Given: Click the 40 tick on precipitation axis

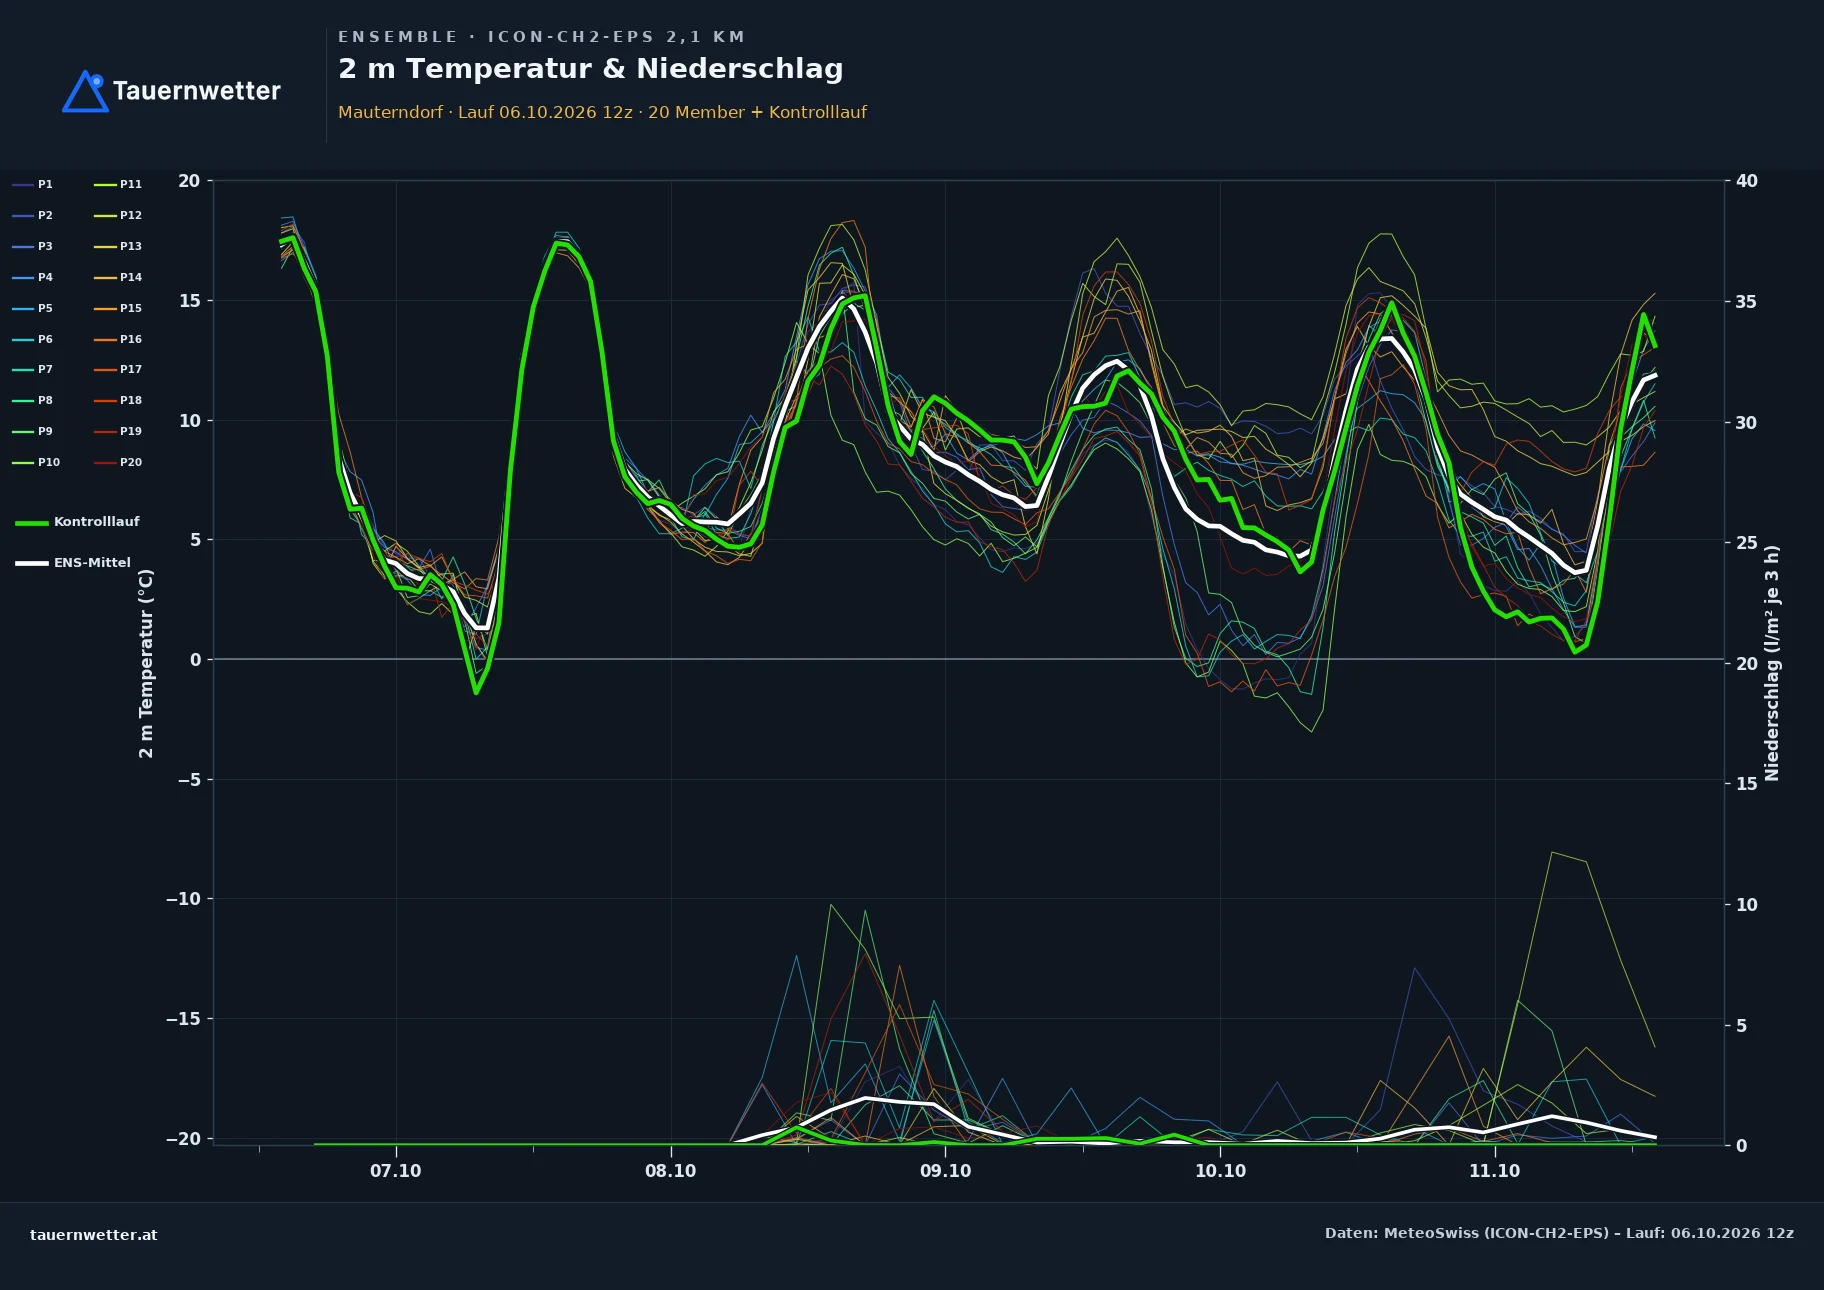Looking at the screenshot, I should tap(1747, 181).
